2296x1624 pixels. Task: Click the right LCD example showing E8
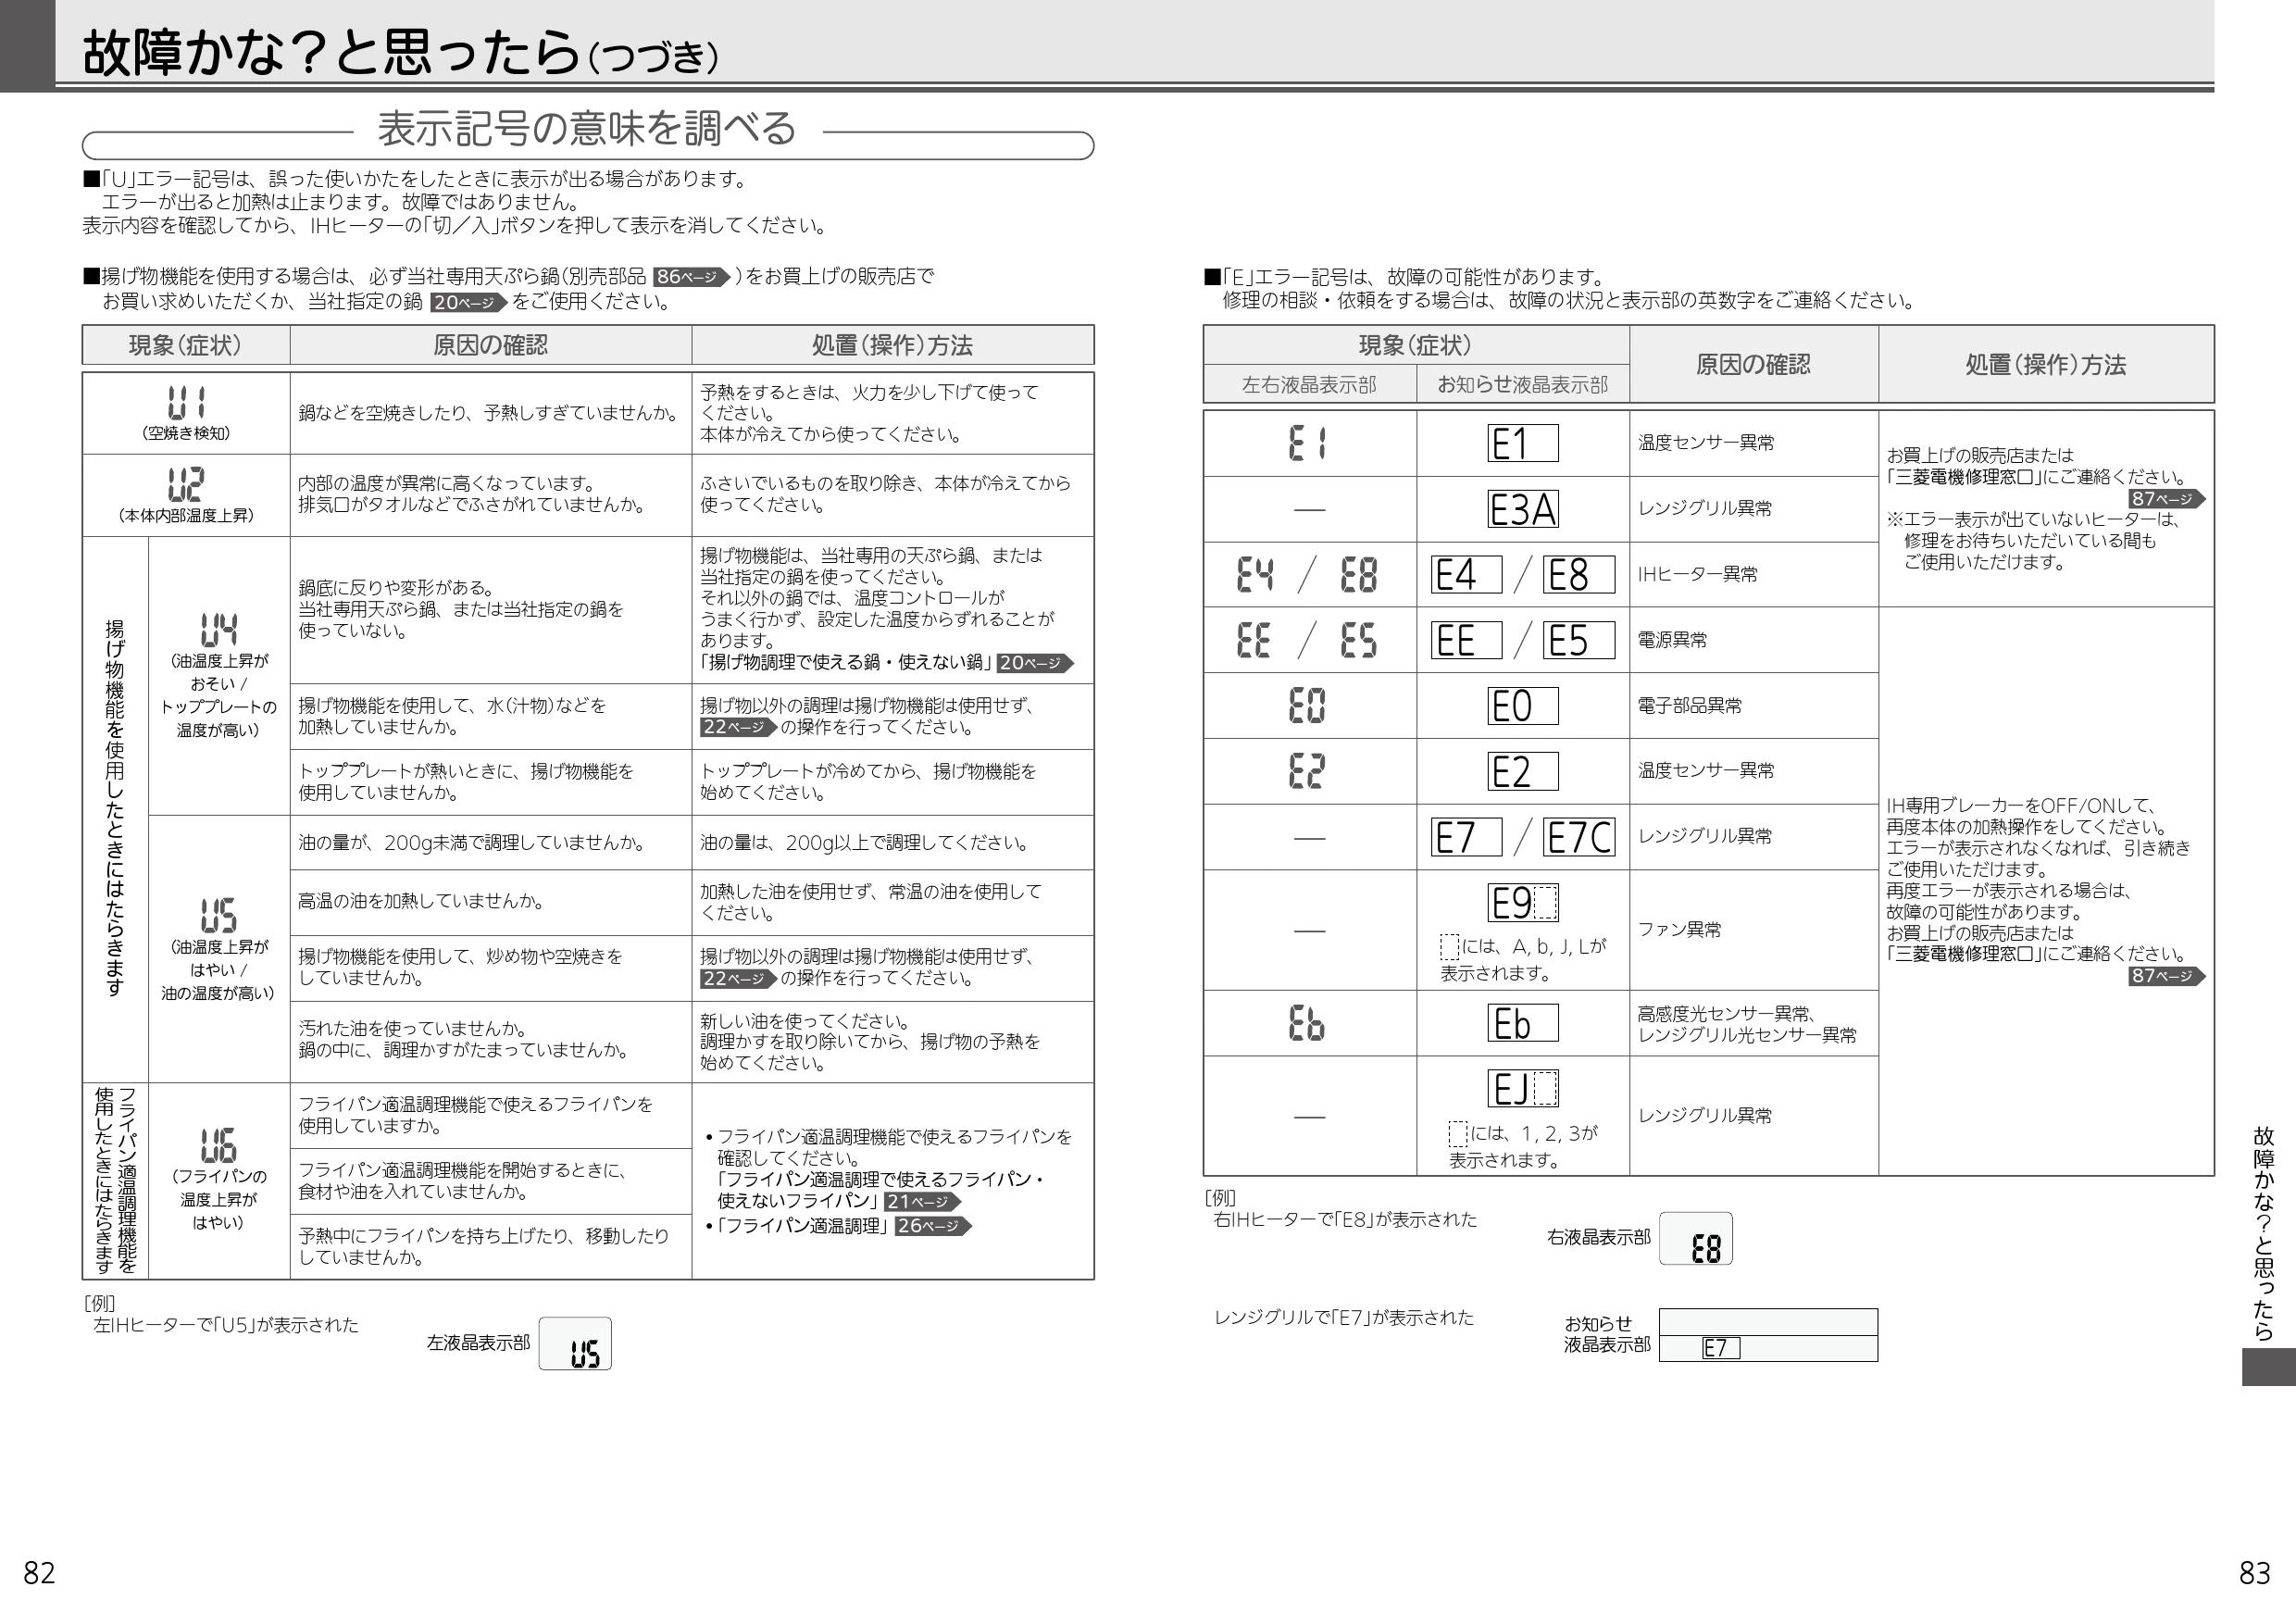coord(1696,1238)
